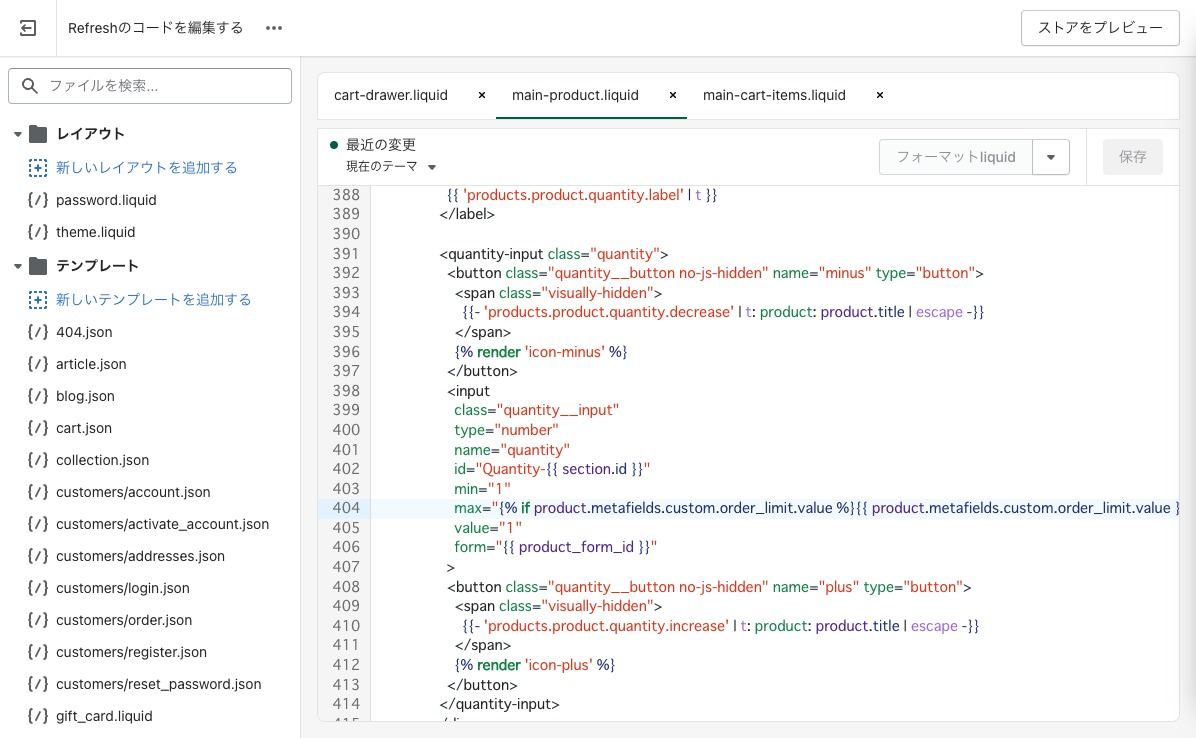The height and width of the screenshot is (738, 1196).
Task: Open the three-dot more actions menu
Action: tap(274, 28)
